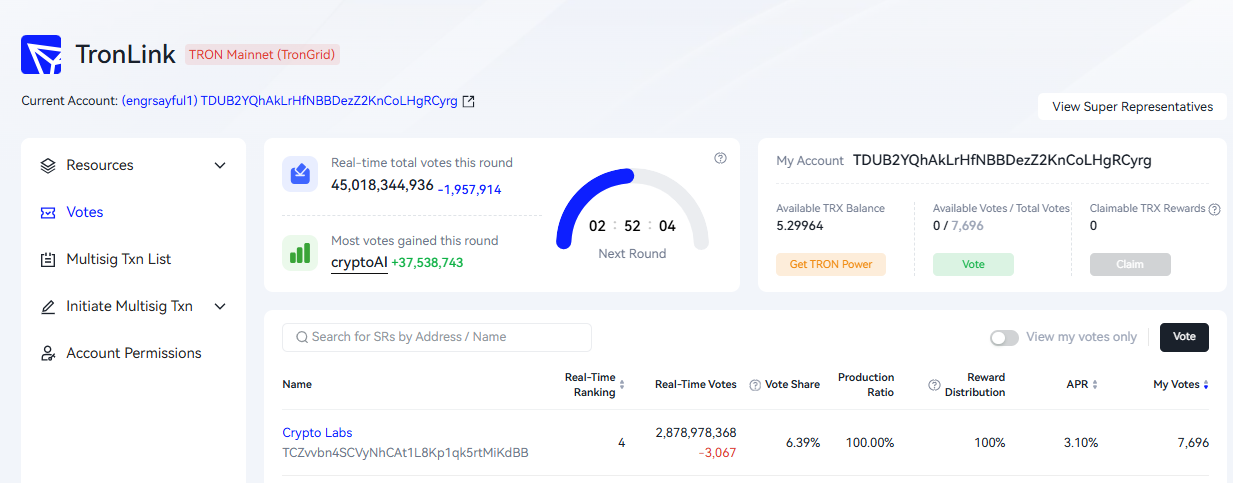Expand the Initiate Multisig Txn chevron
This screenshot has height=483, width=1233.
[x=220, y=307]
